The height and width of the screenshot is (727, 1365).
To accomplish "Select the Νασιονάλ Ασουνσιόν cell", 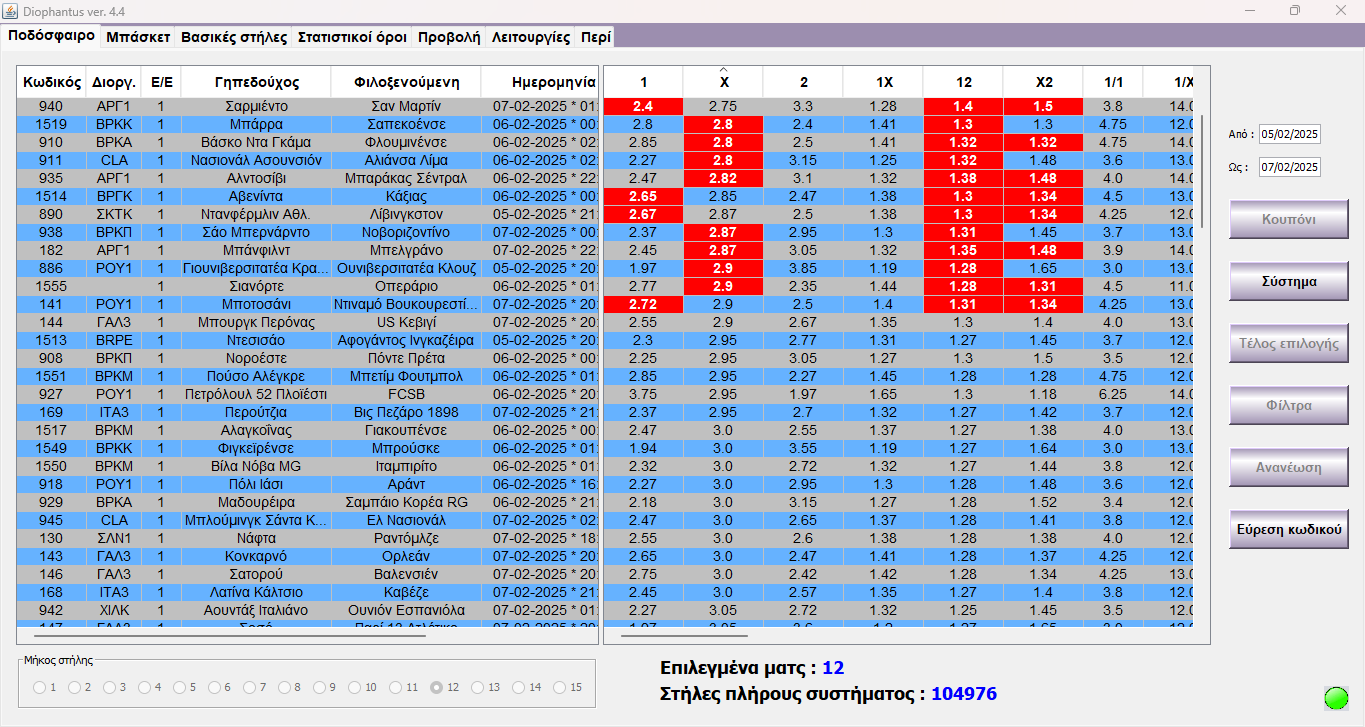I will pos(256,160).
